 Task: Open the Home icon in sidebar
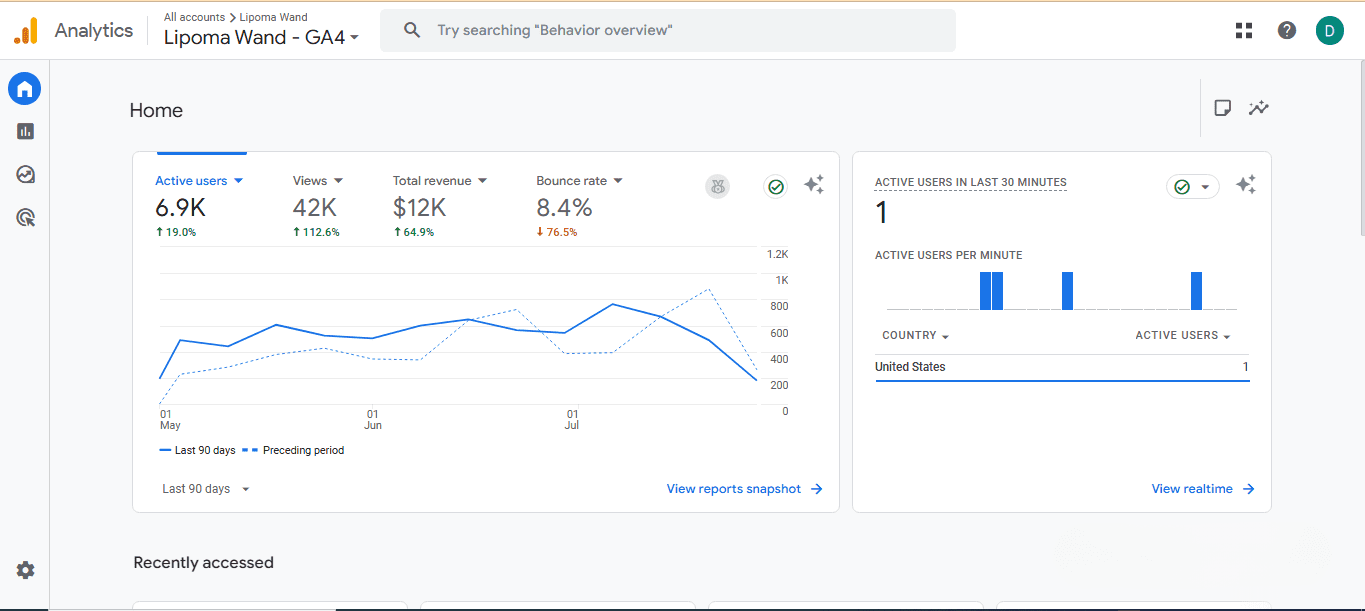pos(25,89)
